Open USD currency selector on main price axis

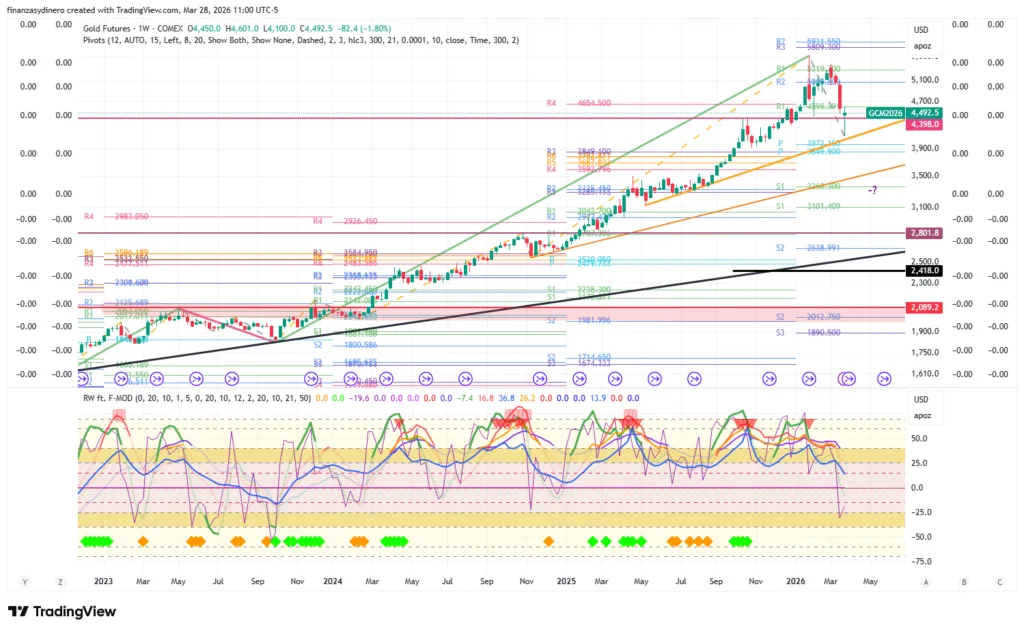(x=921, y=31)
